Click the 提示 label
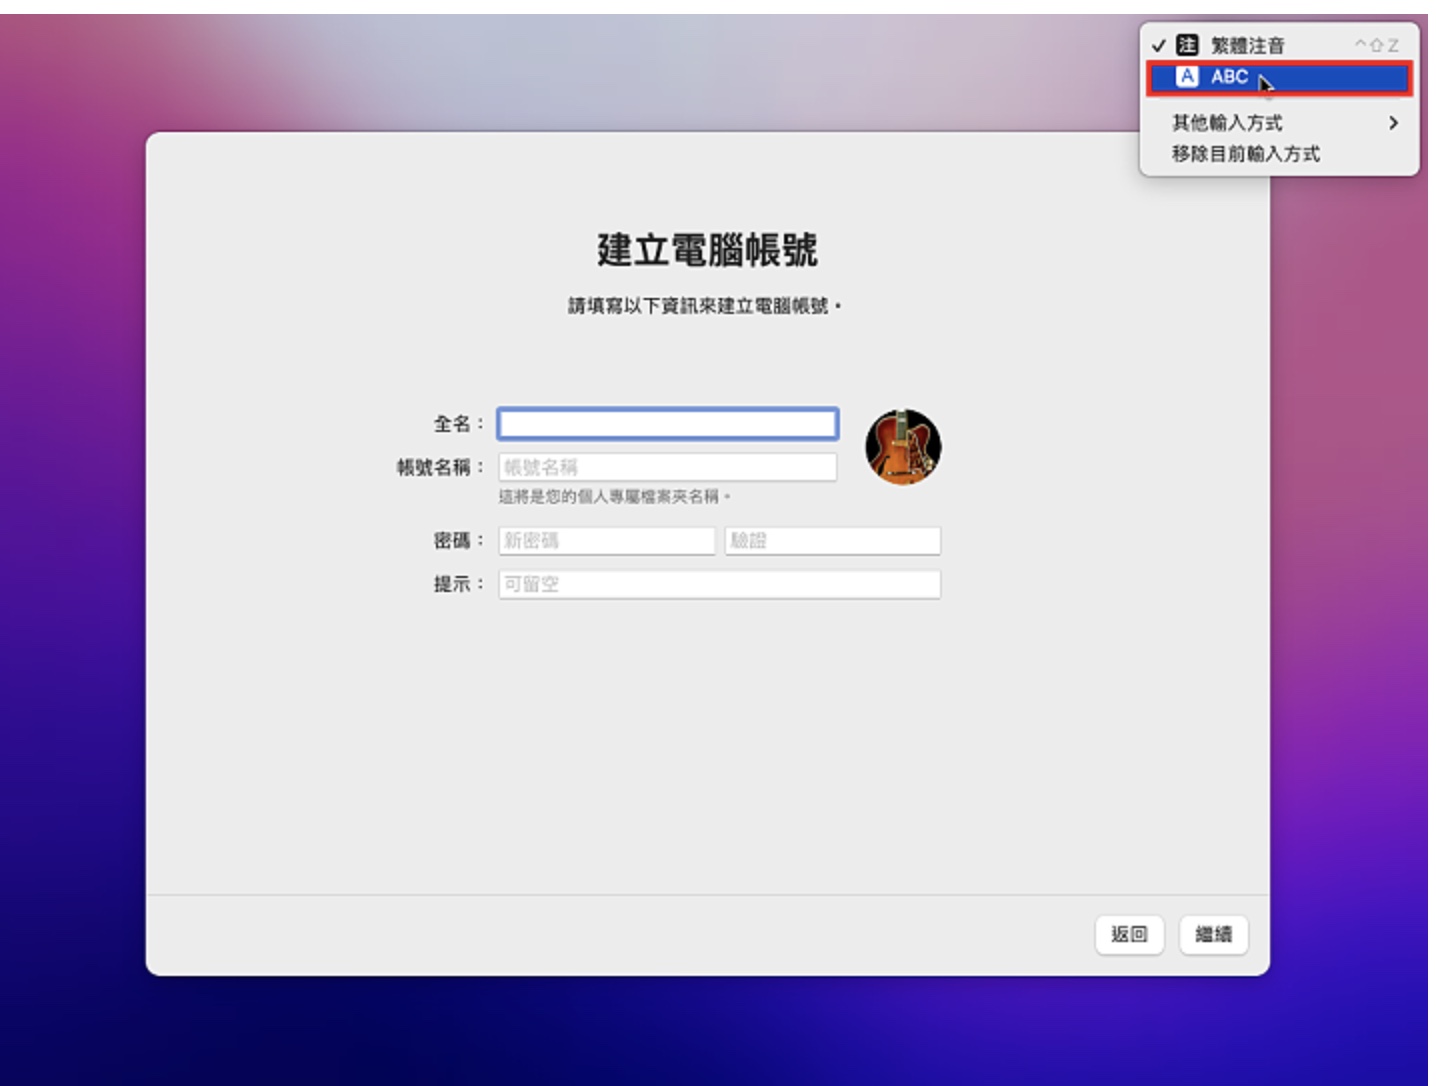The width and height of the screenshot is (1436, 1086). (459, 584)
